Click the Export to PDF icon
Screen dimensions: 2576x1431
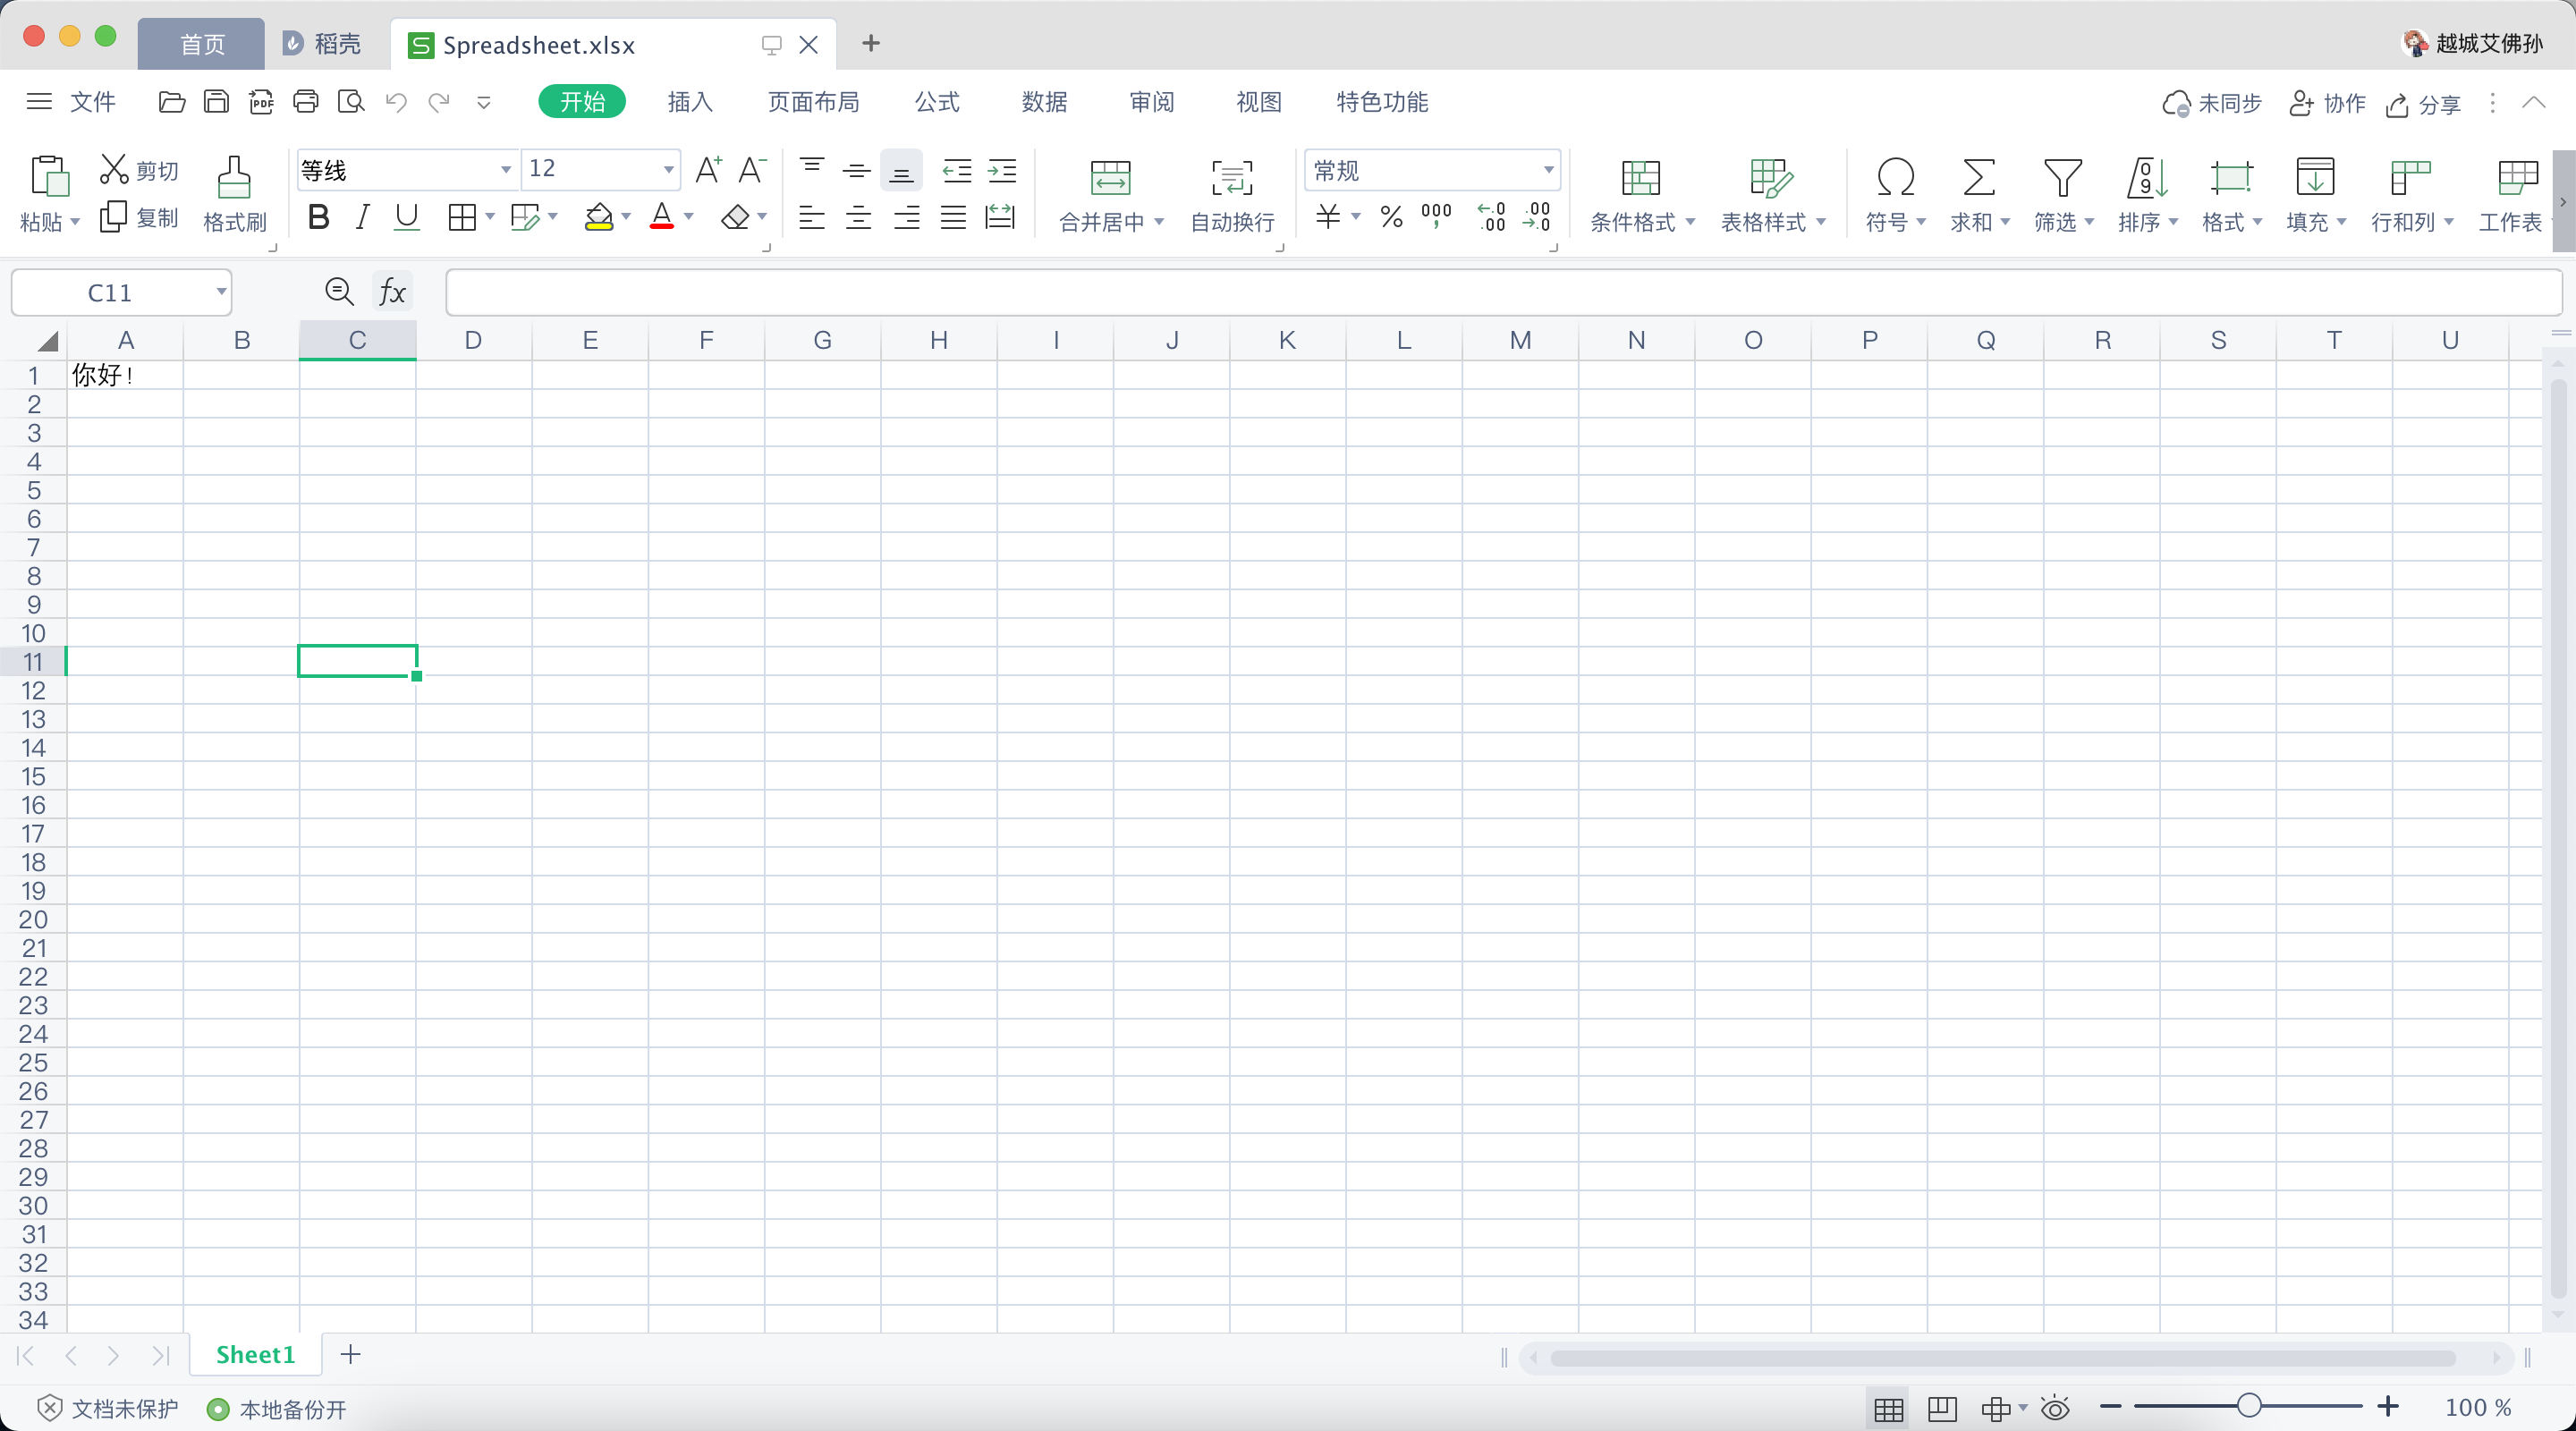pos(261,102)
